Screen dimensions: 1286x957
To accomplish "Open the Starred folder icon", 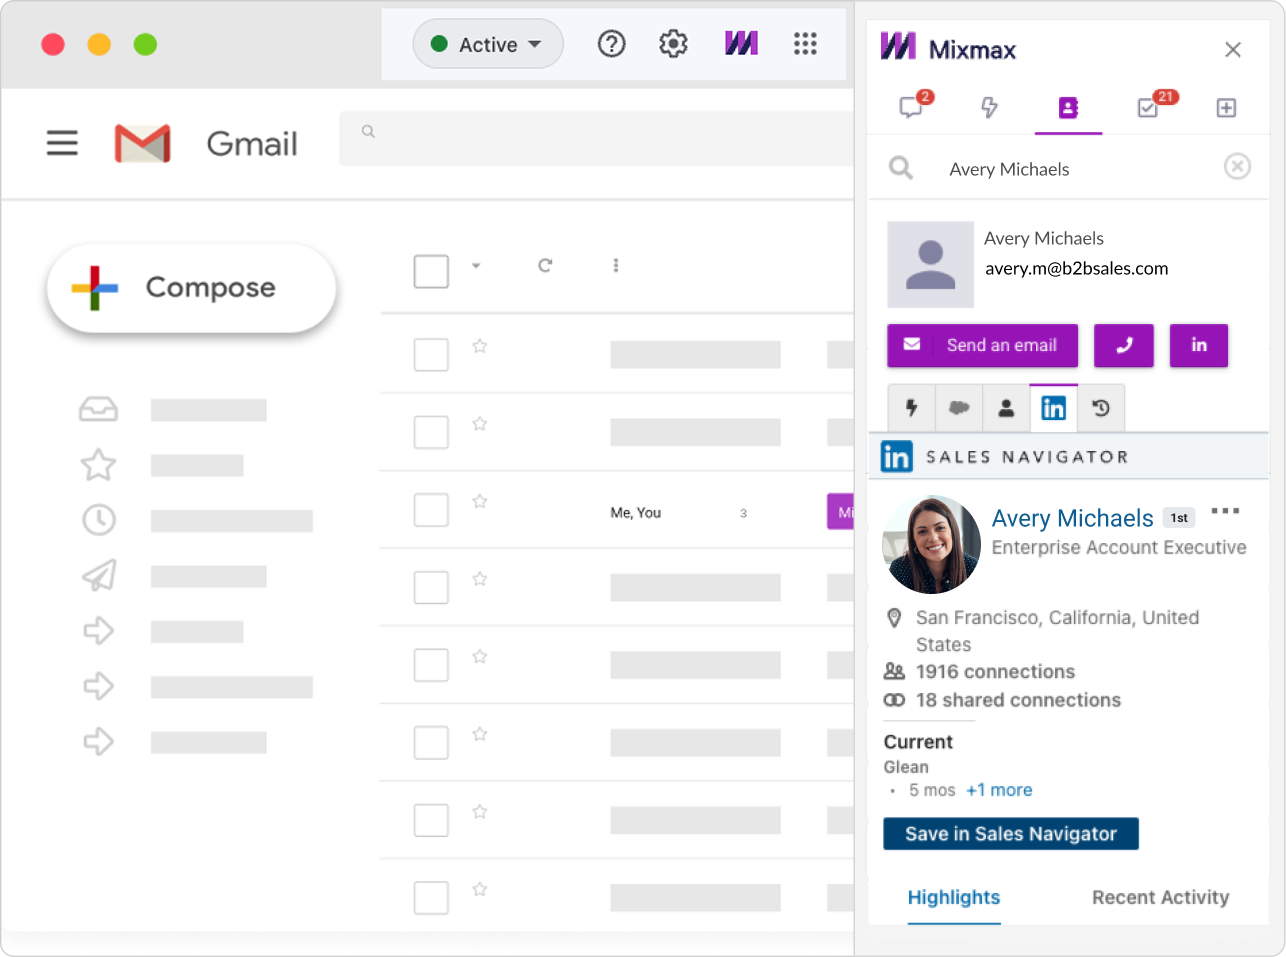I will tap(98, 465).
